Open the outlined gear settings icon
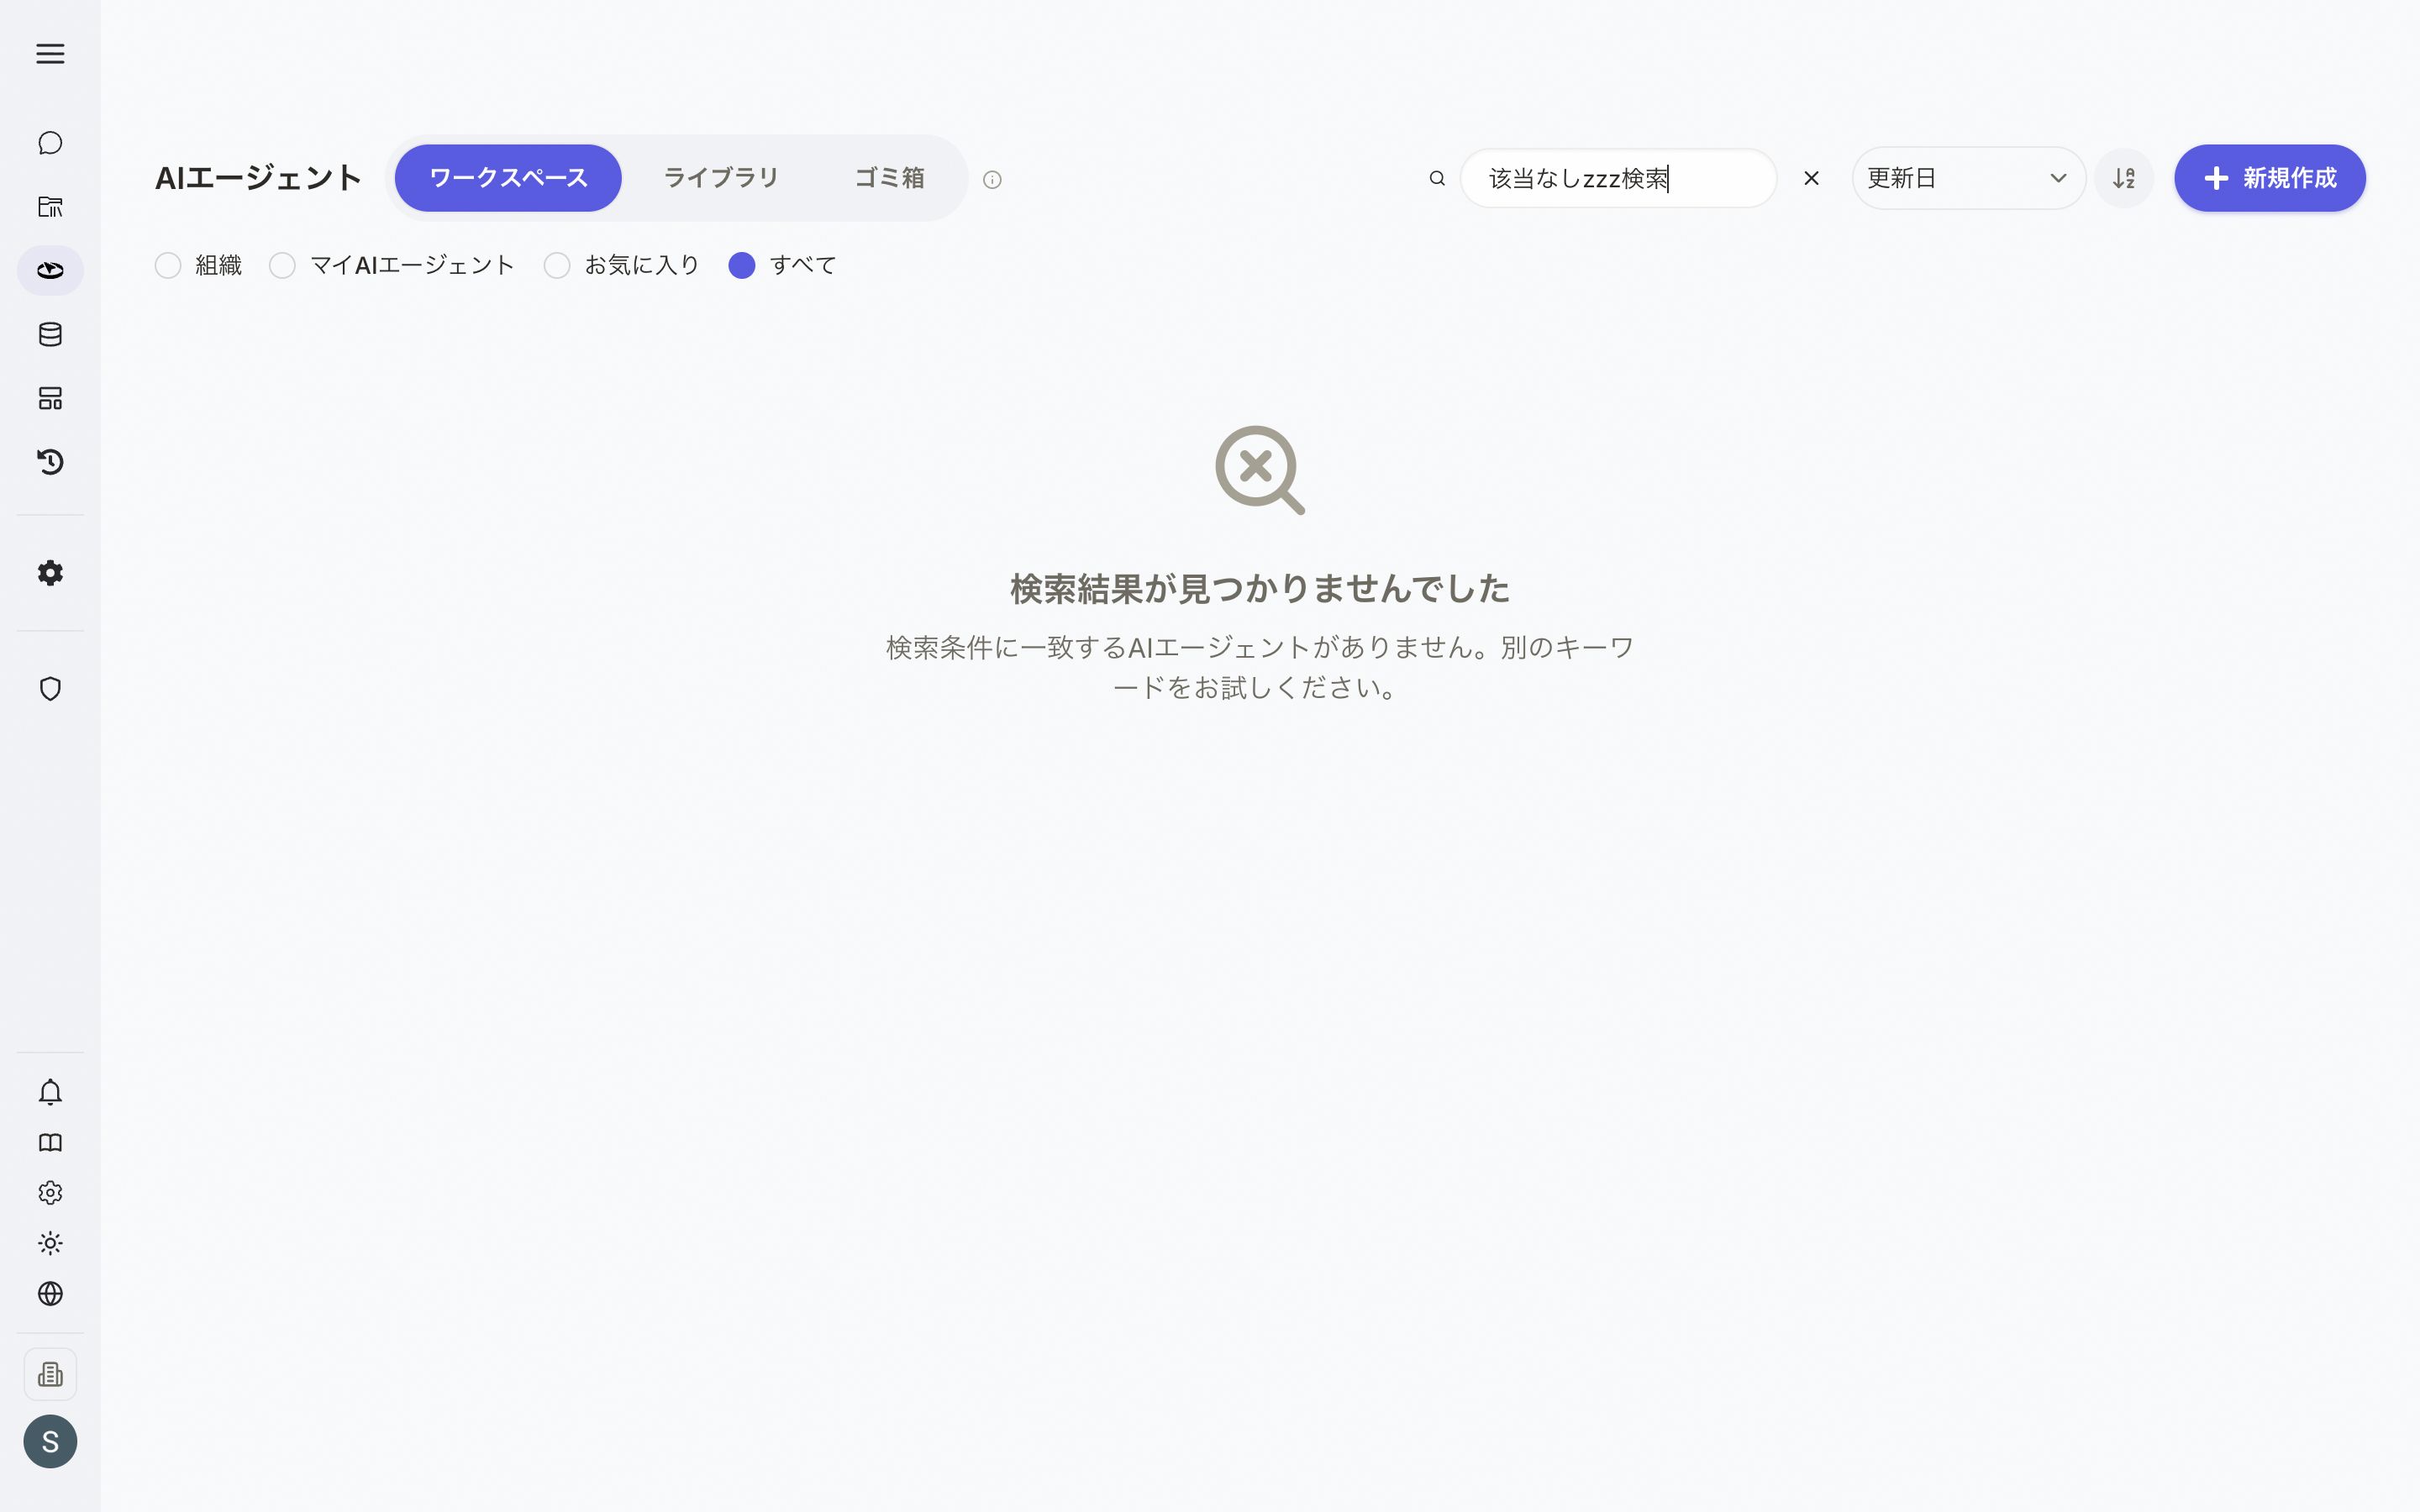 tap(50, 1193)
